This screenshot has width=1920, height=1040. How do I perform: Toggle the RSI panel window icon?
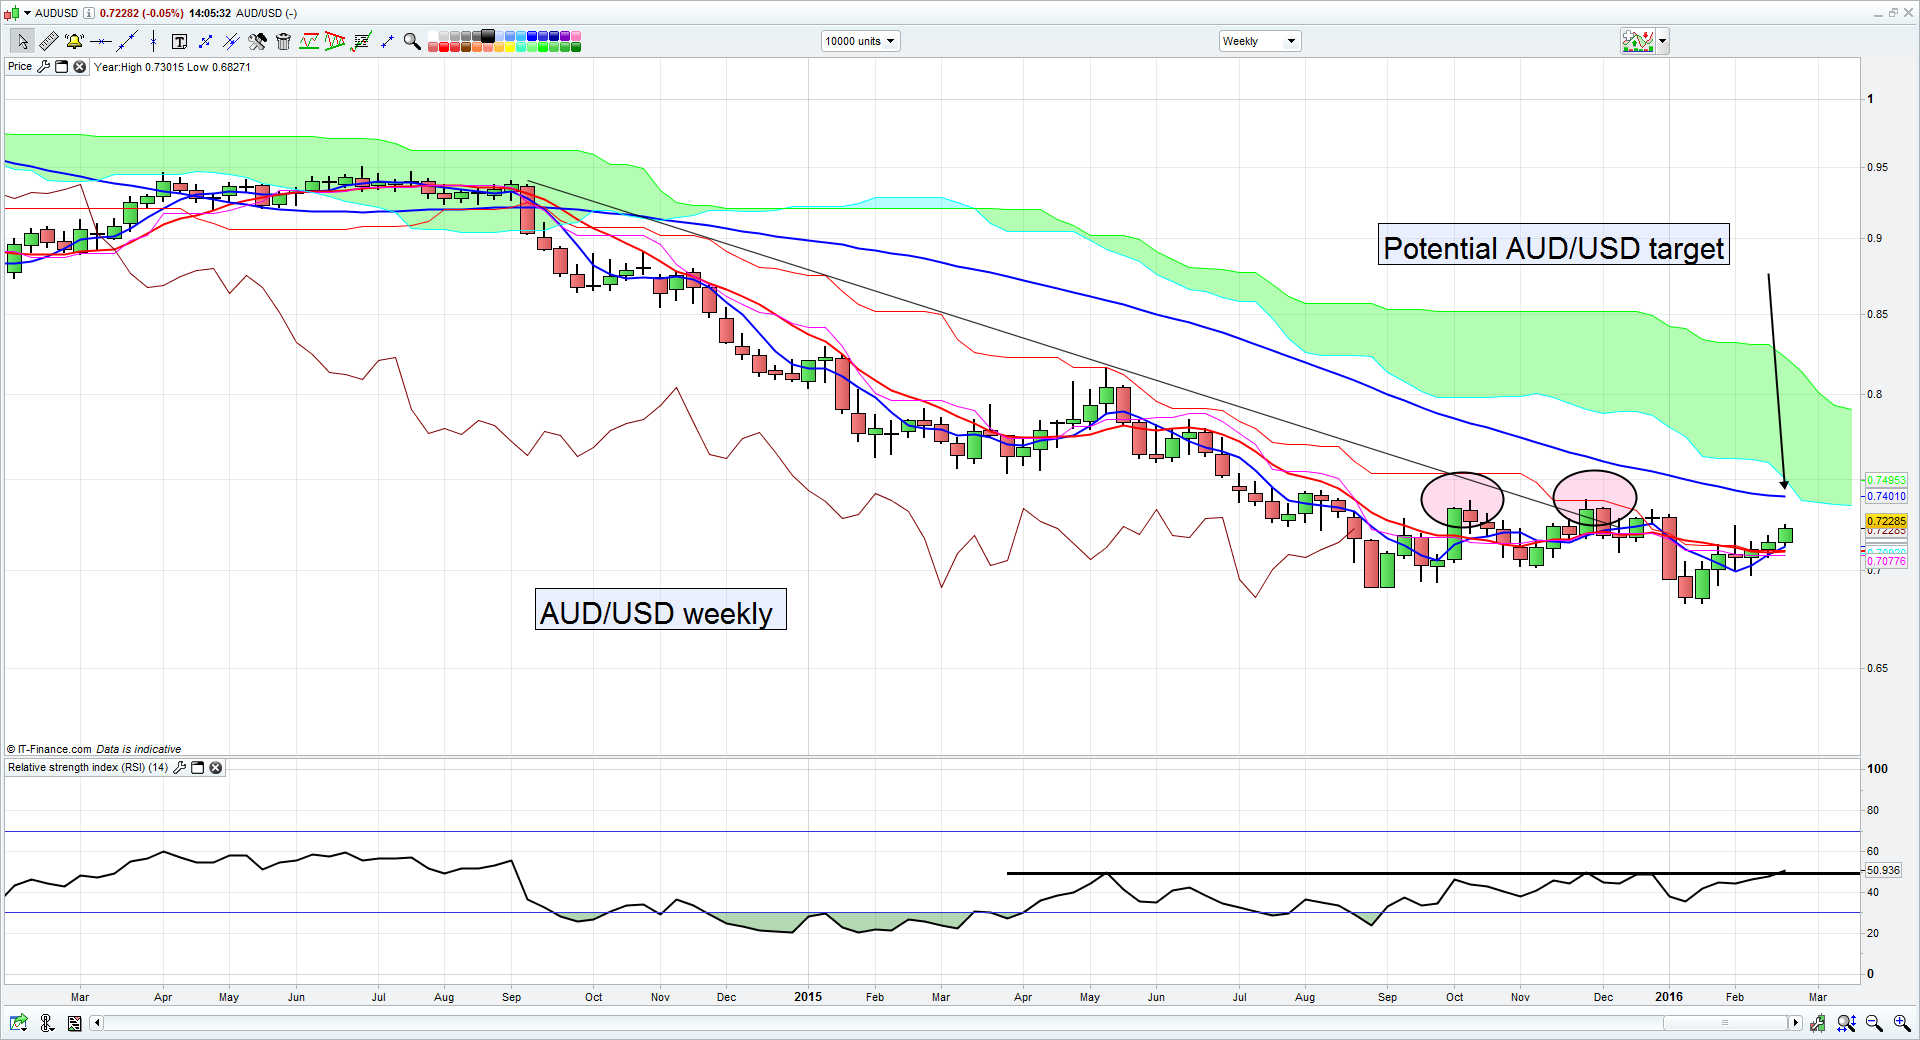click(x=198, y=768)
